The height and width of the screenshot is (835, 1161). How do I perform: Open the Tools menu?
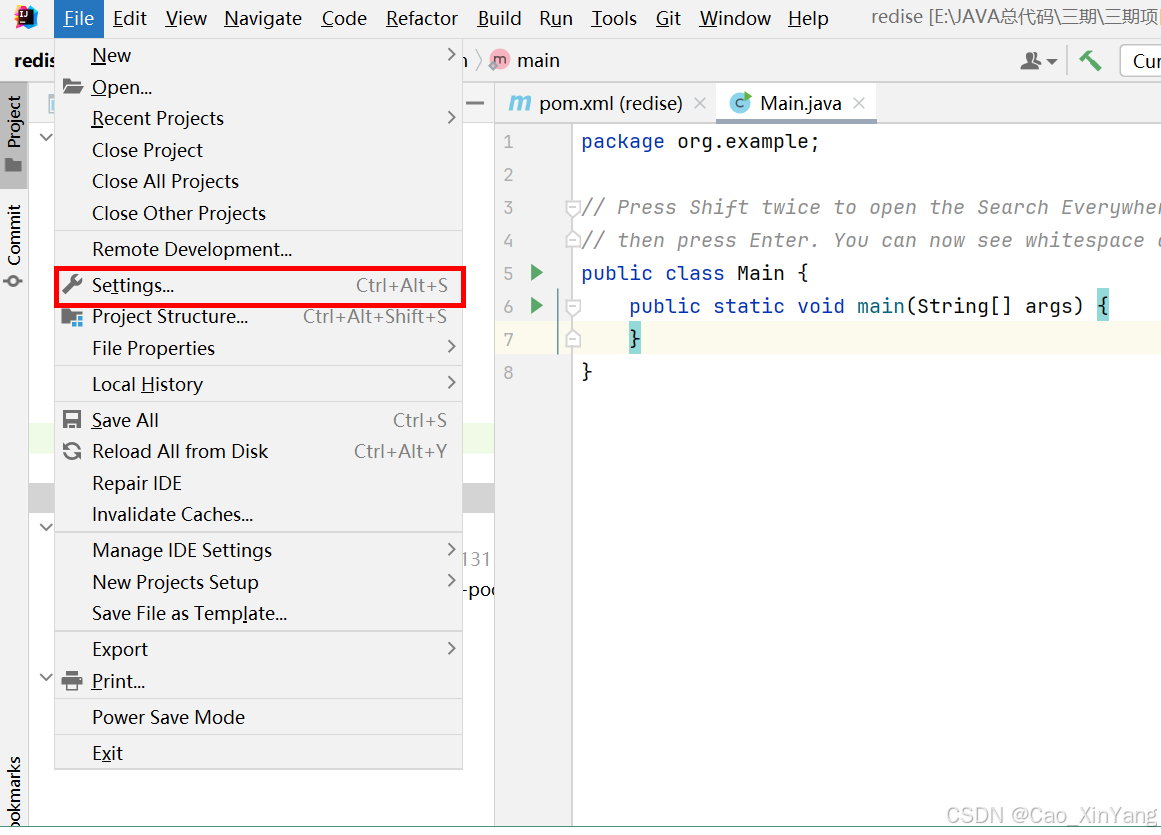613,19
